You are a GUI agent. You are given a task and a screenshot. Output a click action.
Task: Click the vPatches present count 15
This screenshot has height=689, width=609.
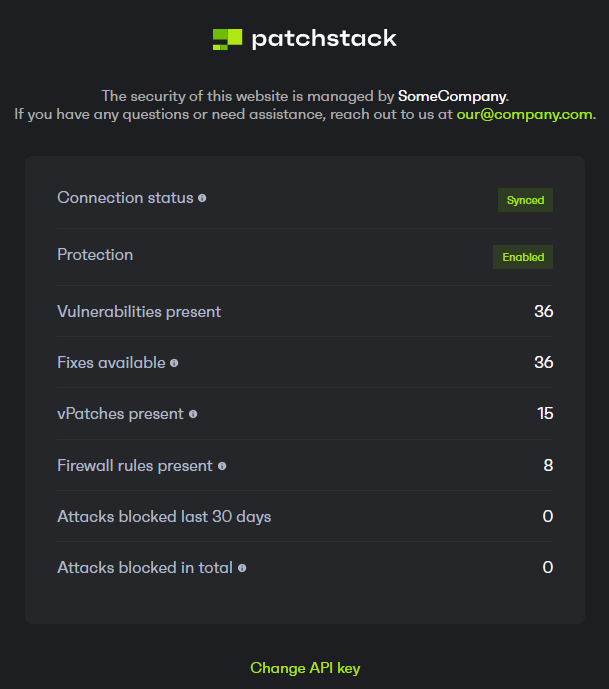point(545,414)
